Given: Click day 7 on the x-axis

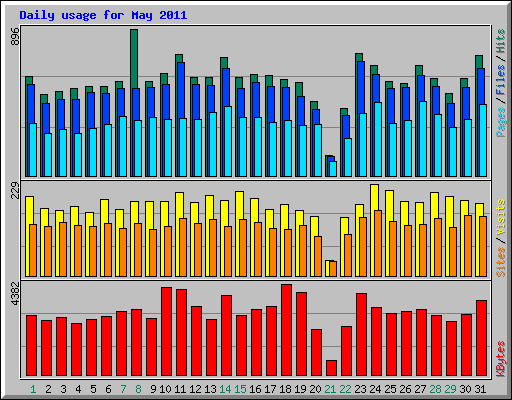Looking at the screenshot, I should (123, 389).
